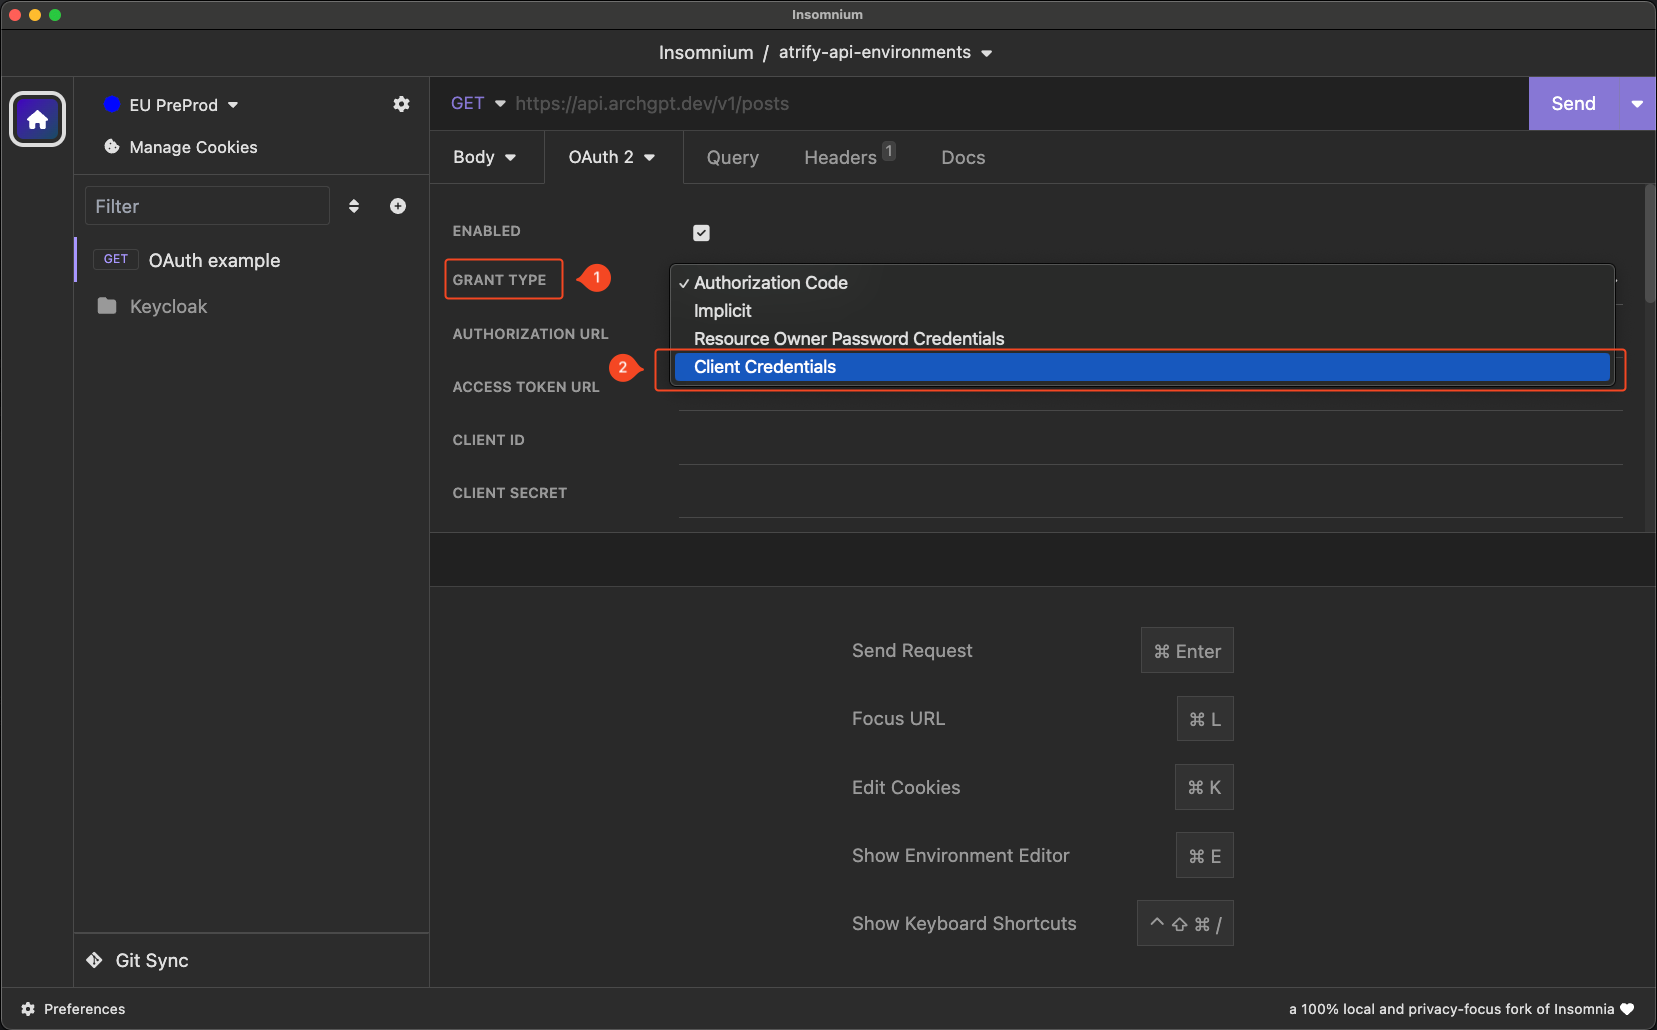Select the OAuth example request
1657x1030 pixels.
[214, 260]
